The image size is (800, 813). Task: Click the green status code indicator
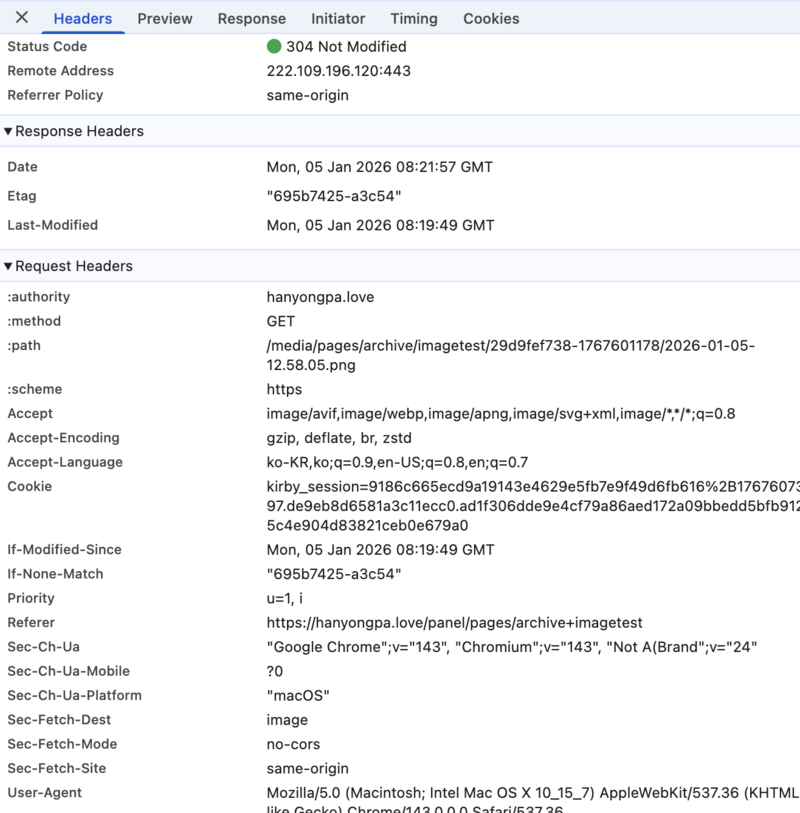pyautogui.click(x=274, y=46)
